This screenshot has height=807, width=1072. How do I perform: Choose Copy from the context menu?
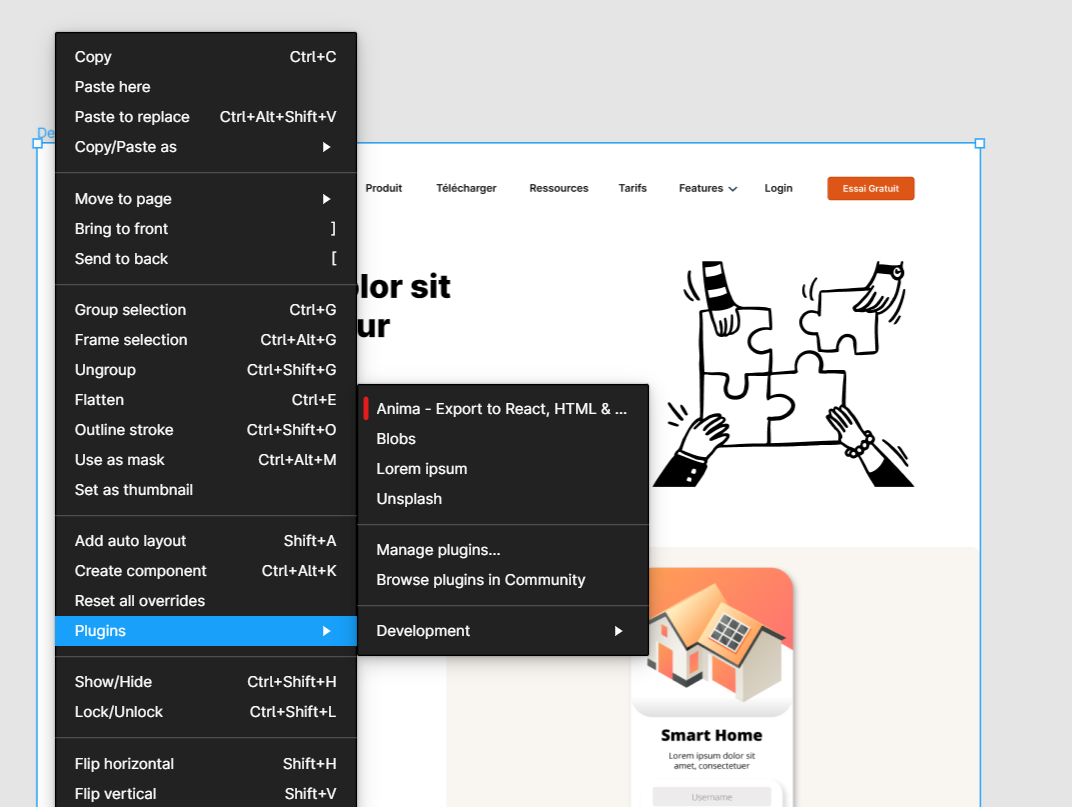pos(206,57)
